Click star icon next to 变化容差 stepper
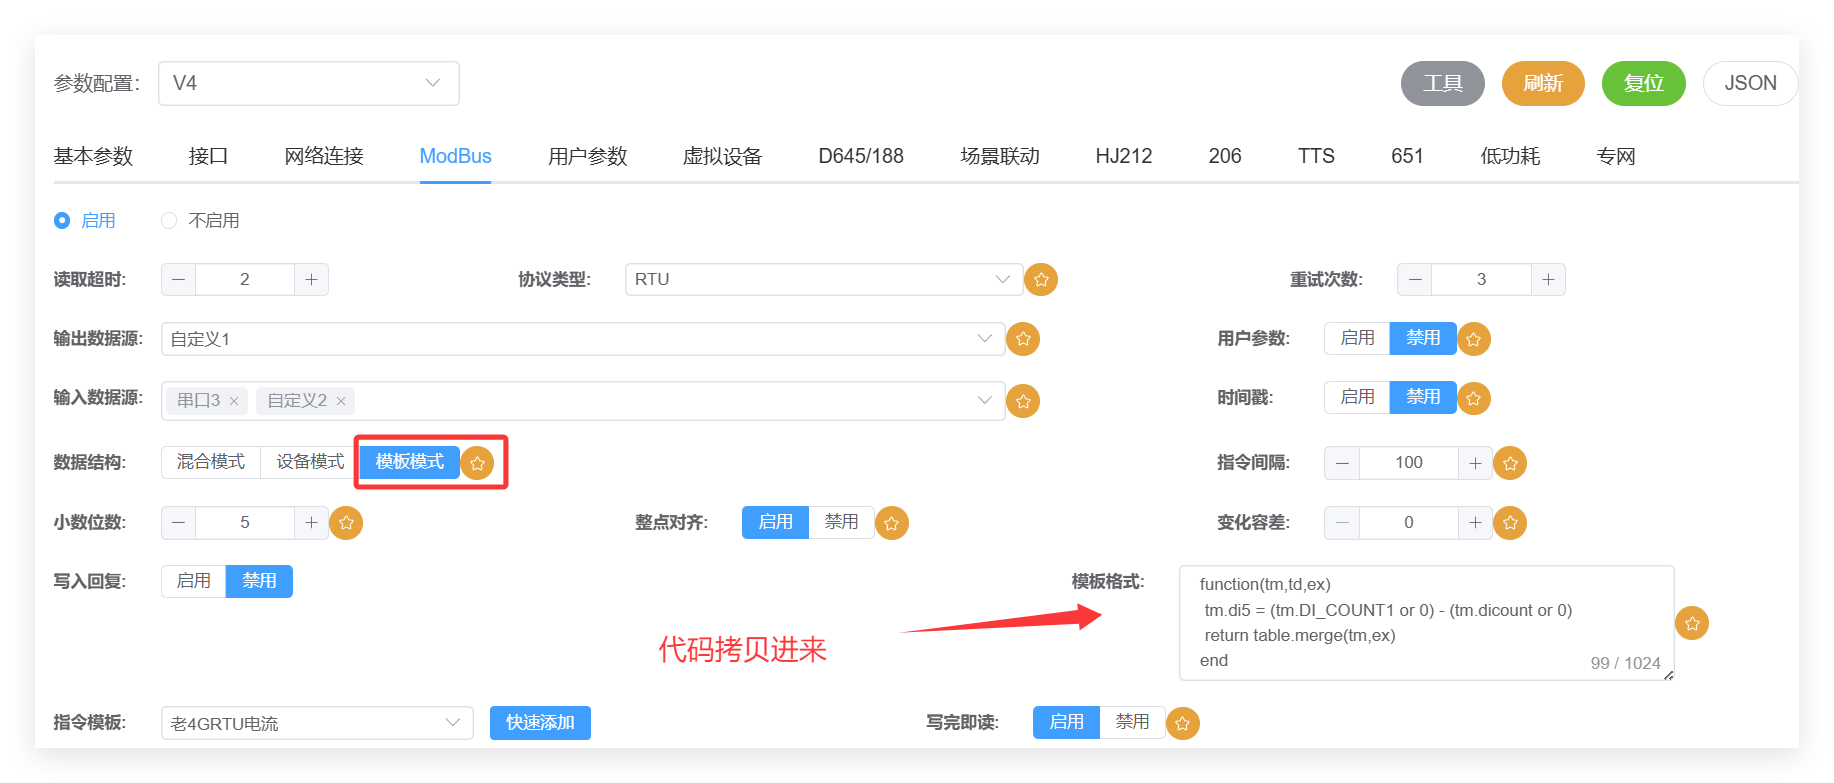Screen dimensions: 1834x783 pos(1510,522)
